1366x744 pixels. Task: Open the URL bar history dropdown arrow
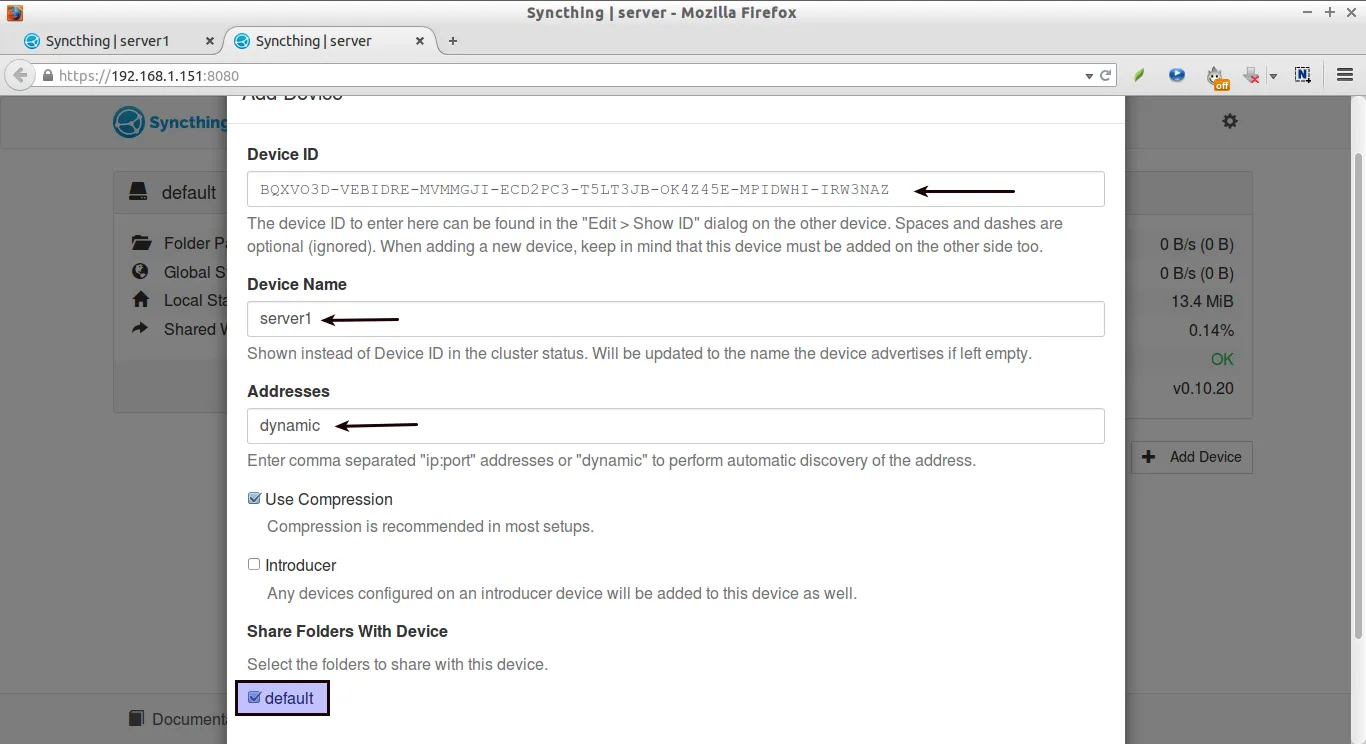pyautogui.click(x=1089, y=76)
